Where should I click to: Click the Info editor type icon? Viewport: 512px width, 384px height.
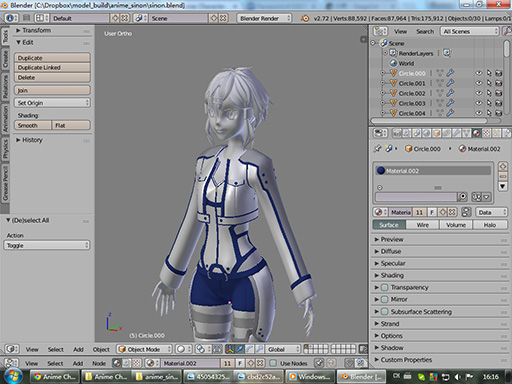coord(11,18)
